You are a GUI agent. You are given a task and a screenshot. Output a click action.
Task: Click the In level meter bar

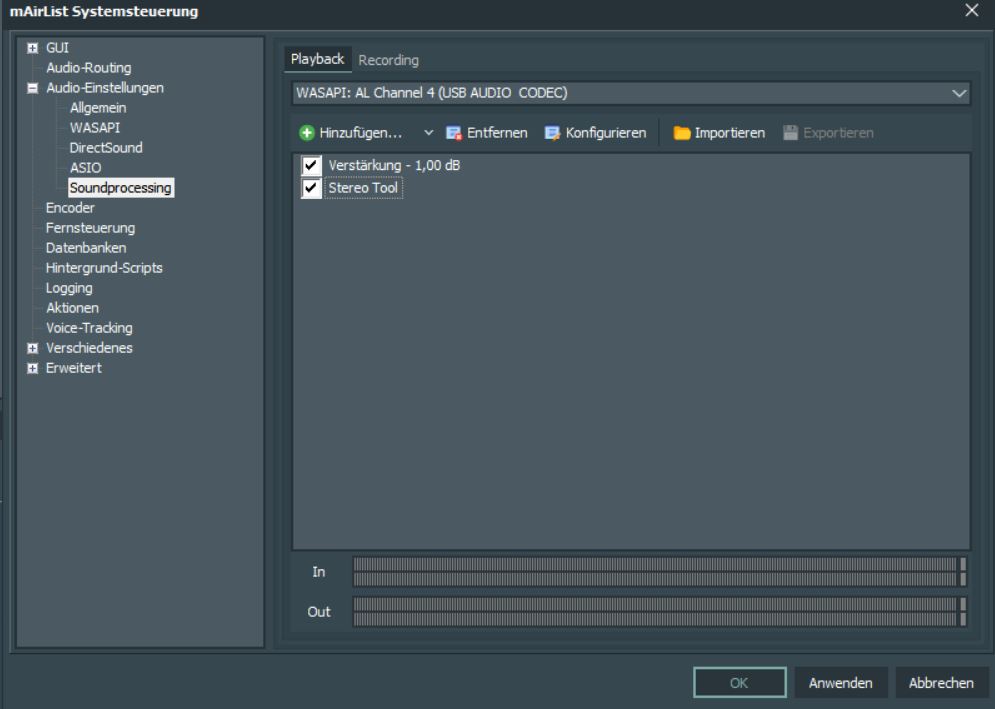(x=655, y=571)
